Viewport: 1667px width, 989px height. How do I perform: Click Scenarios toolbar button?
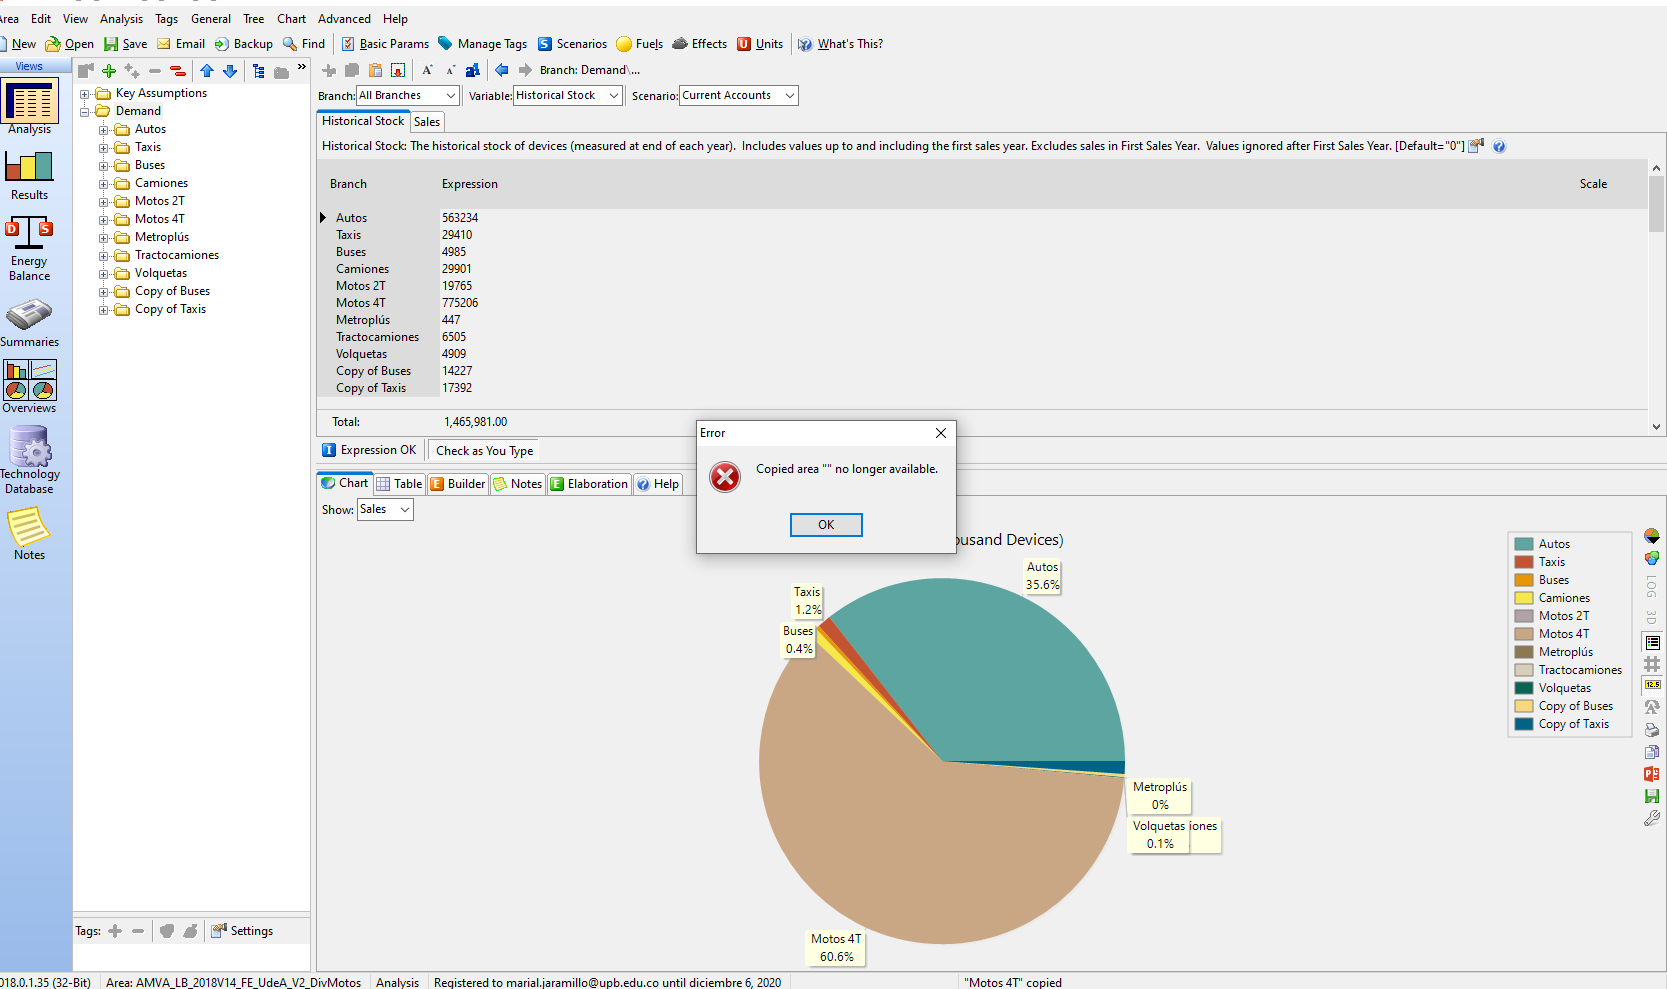pyautogui.click(x=572, y=44)
